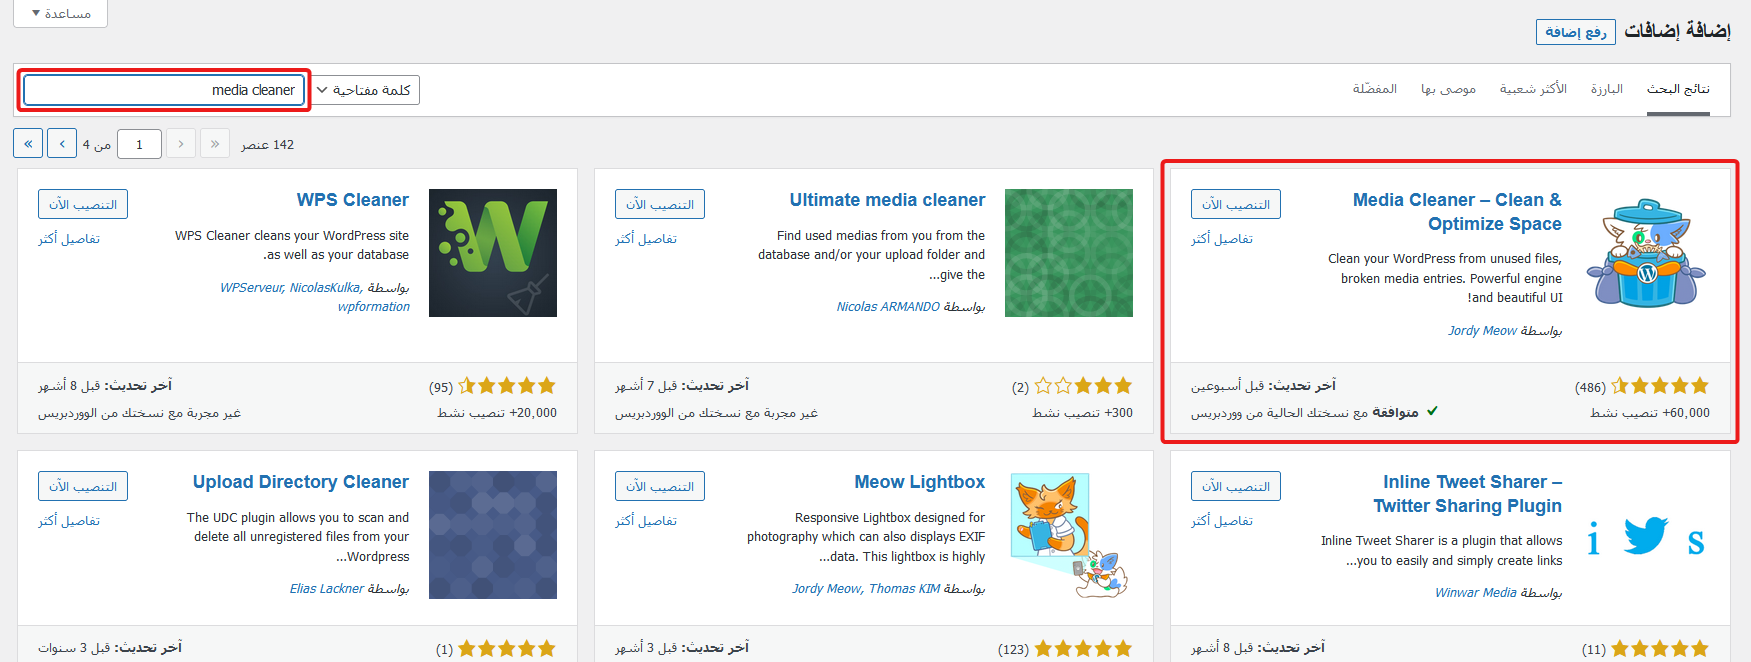
Task: Install WPS Cleaner now
Action: tap(83, 204)
